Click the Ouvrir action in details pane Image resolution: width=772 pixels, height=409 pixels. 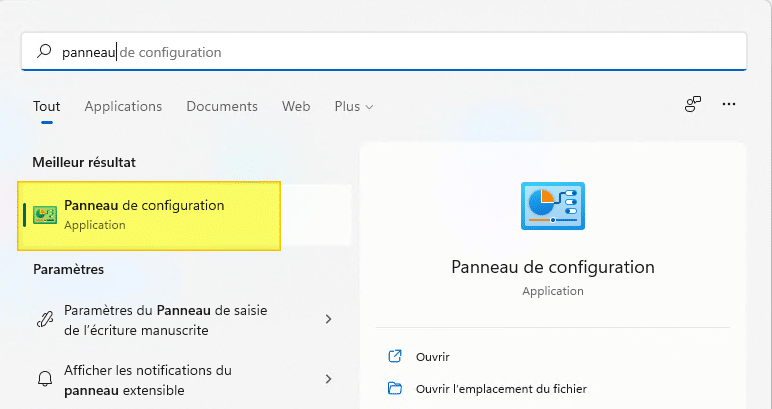(x=433, y=356)
